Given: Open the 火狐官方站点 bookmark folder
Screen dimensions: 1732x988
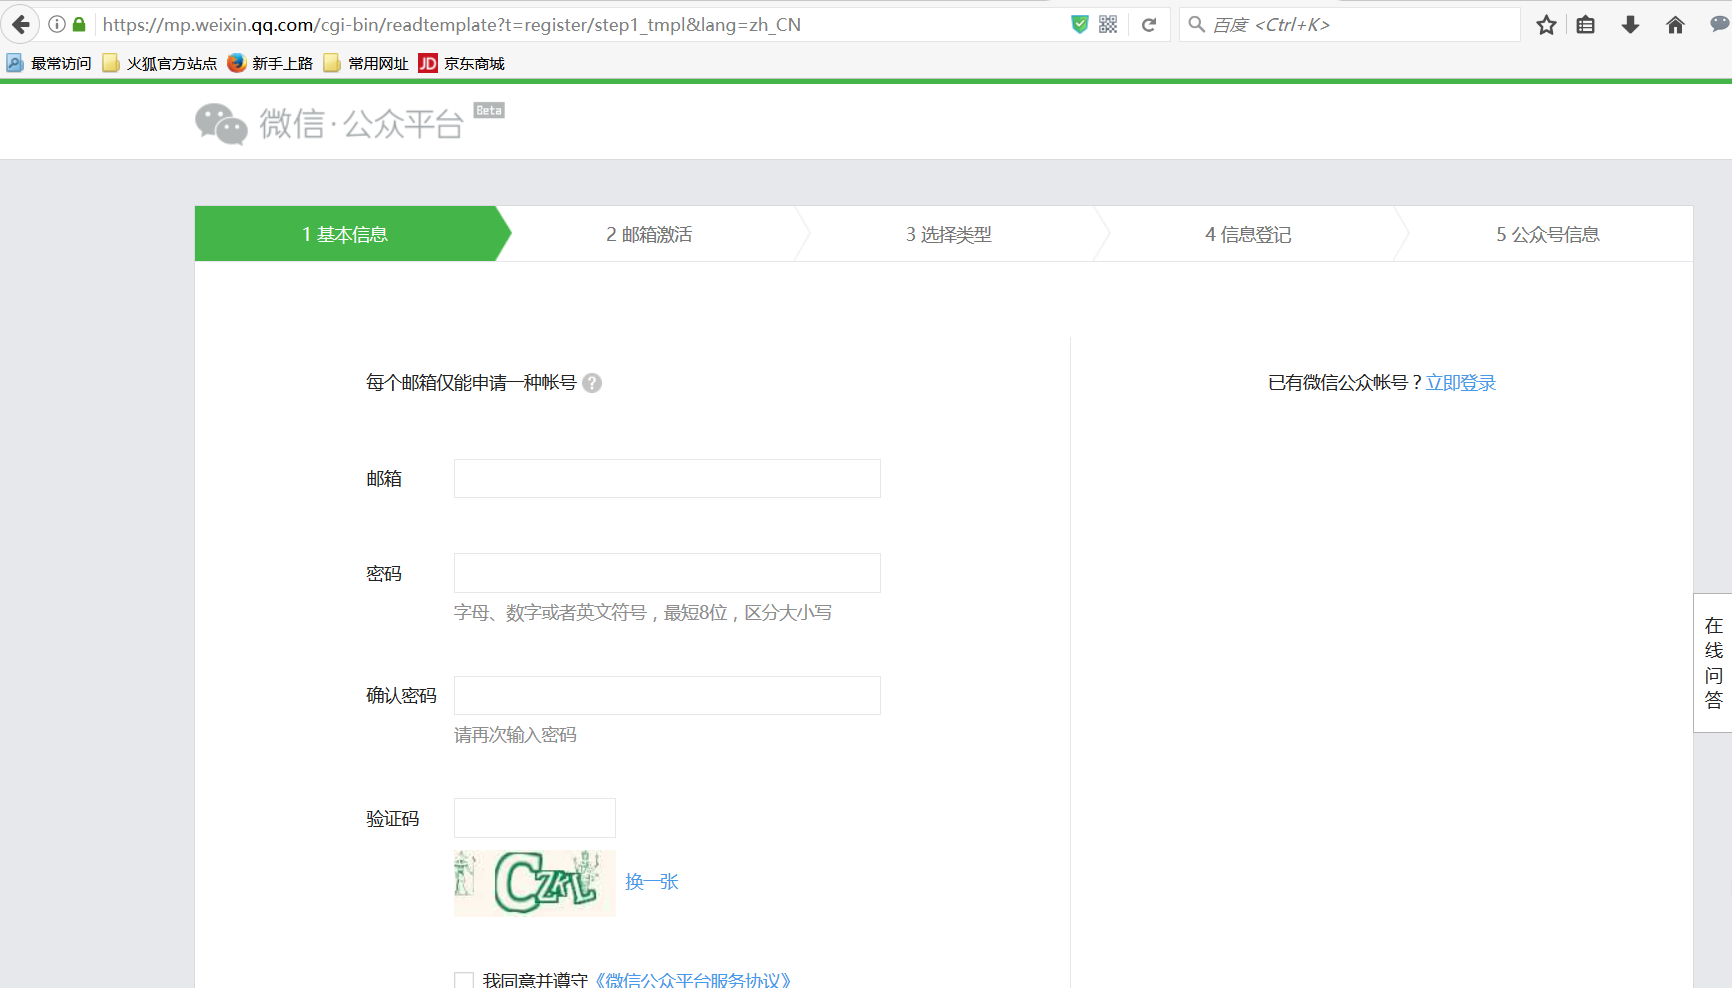Looking at the screenshot, I should (x=160, y=63).
